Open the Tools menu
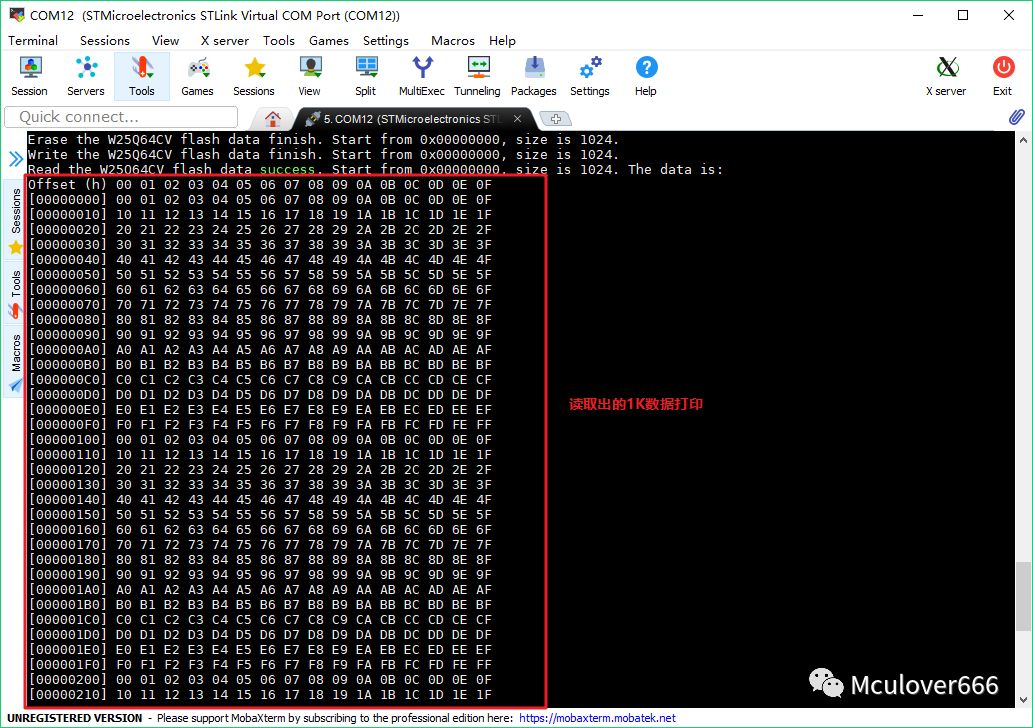Image resolution: width=1033 pixels, height=728 pixels. [x=279, y=41]
